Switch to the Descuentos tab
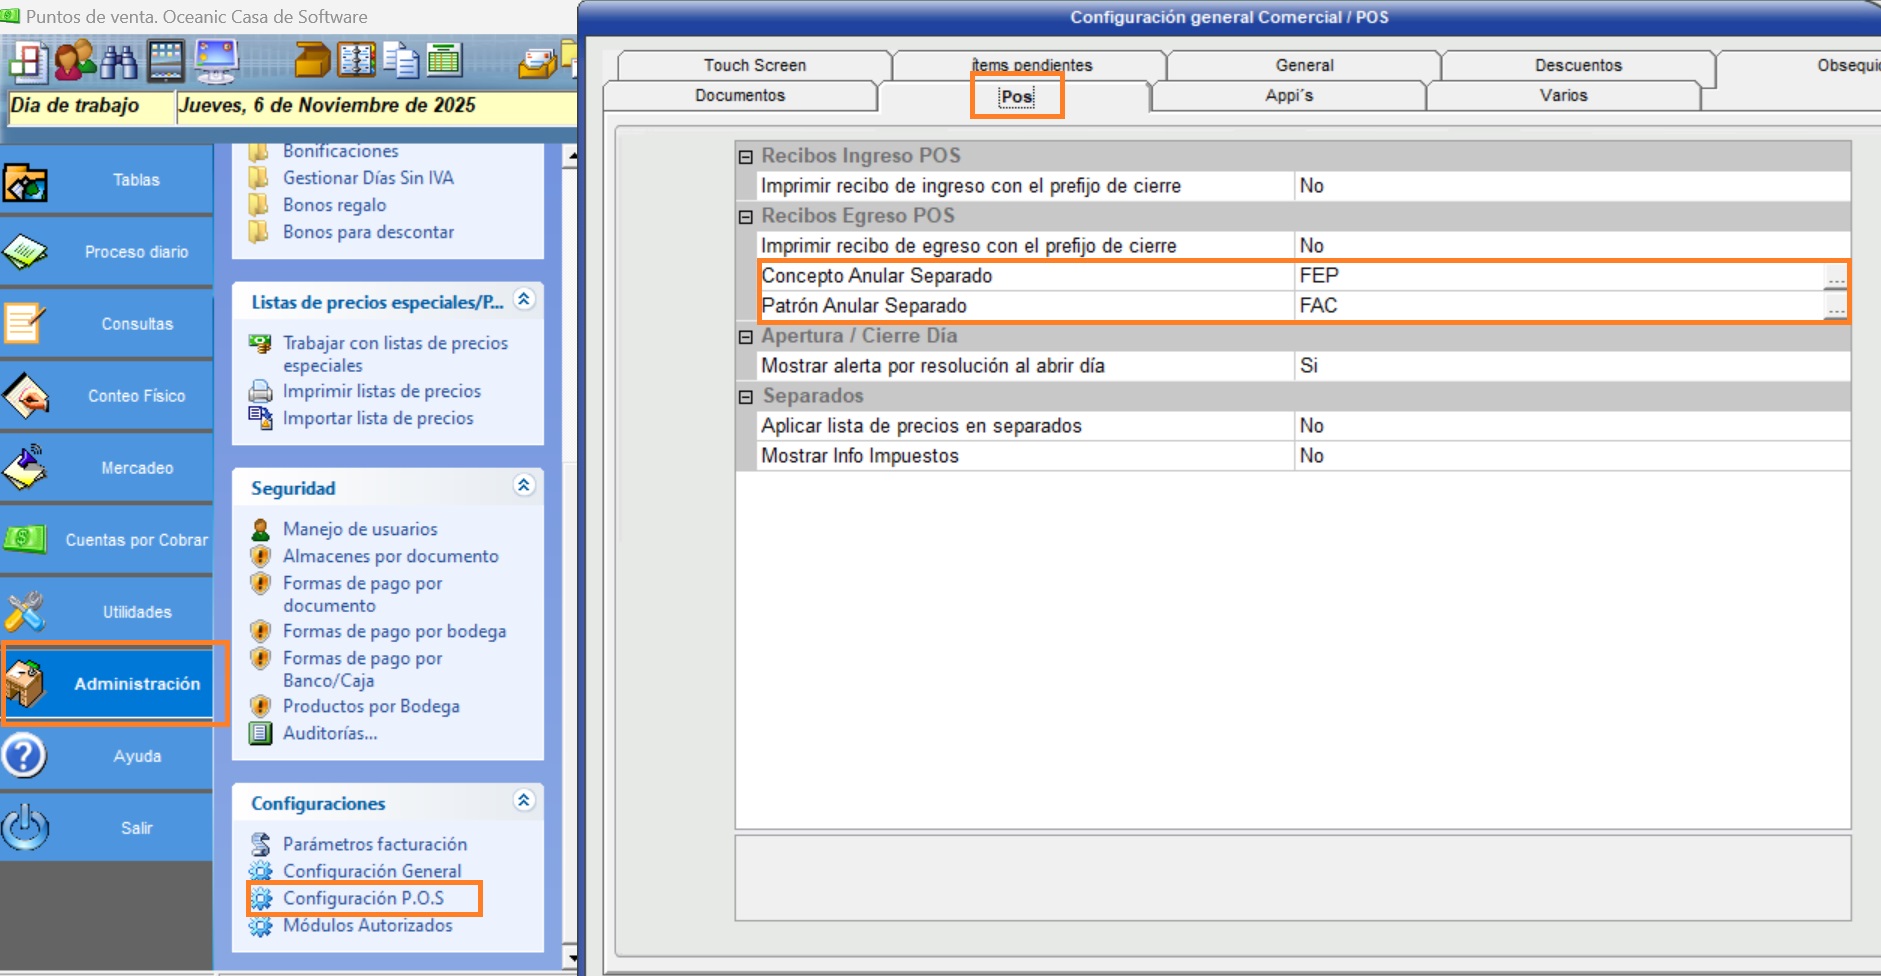The height and width of the screenshot is (976, 1881). pyautogui.click(x=1578, y=65)
